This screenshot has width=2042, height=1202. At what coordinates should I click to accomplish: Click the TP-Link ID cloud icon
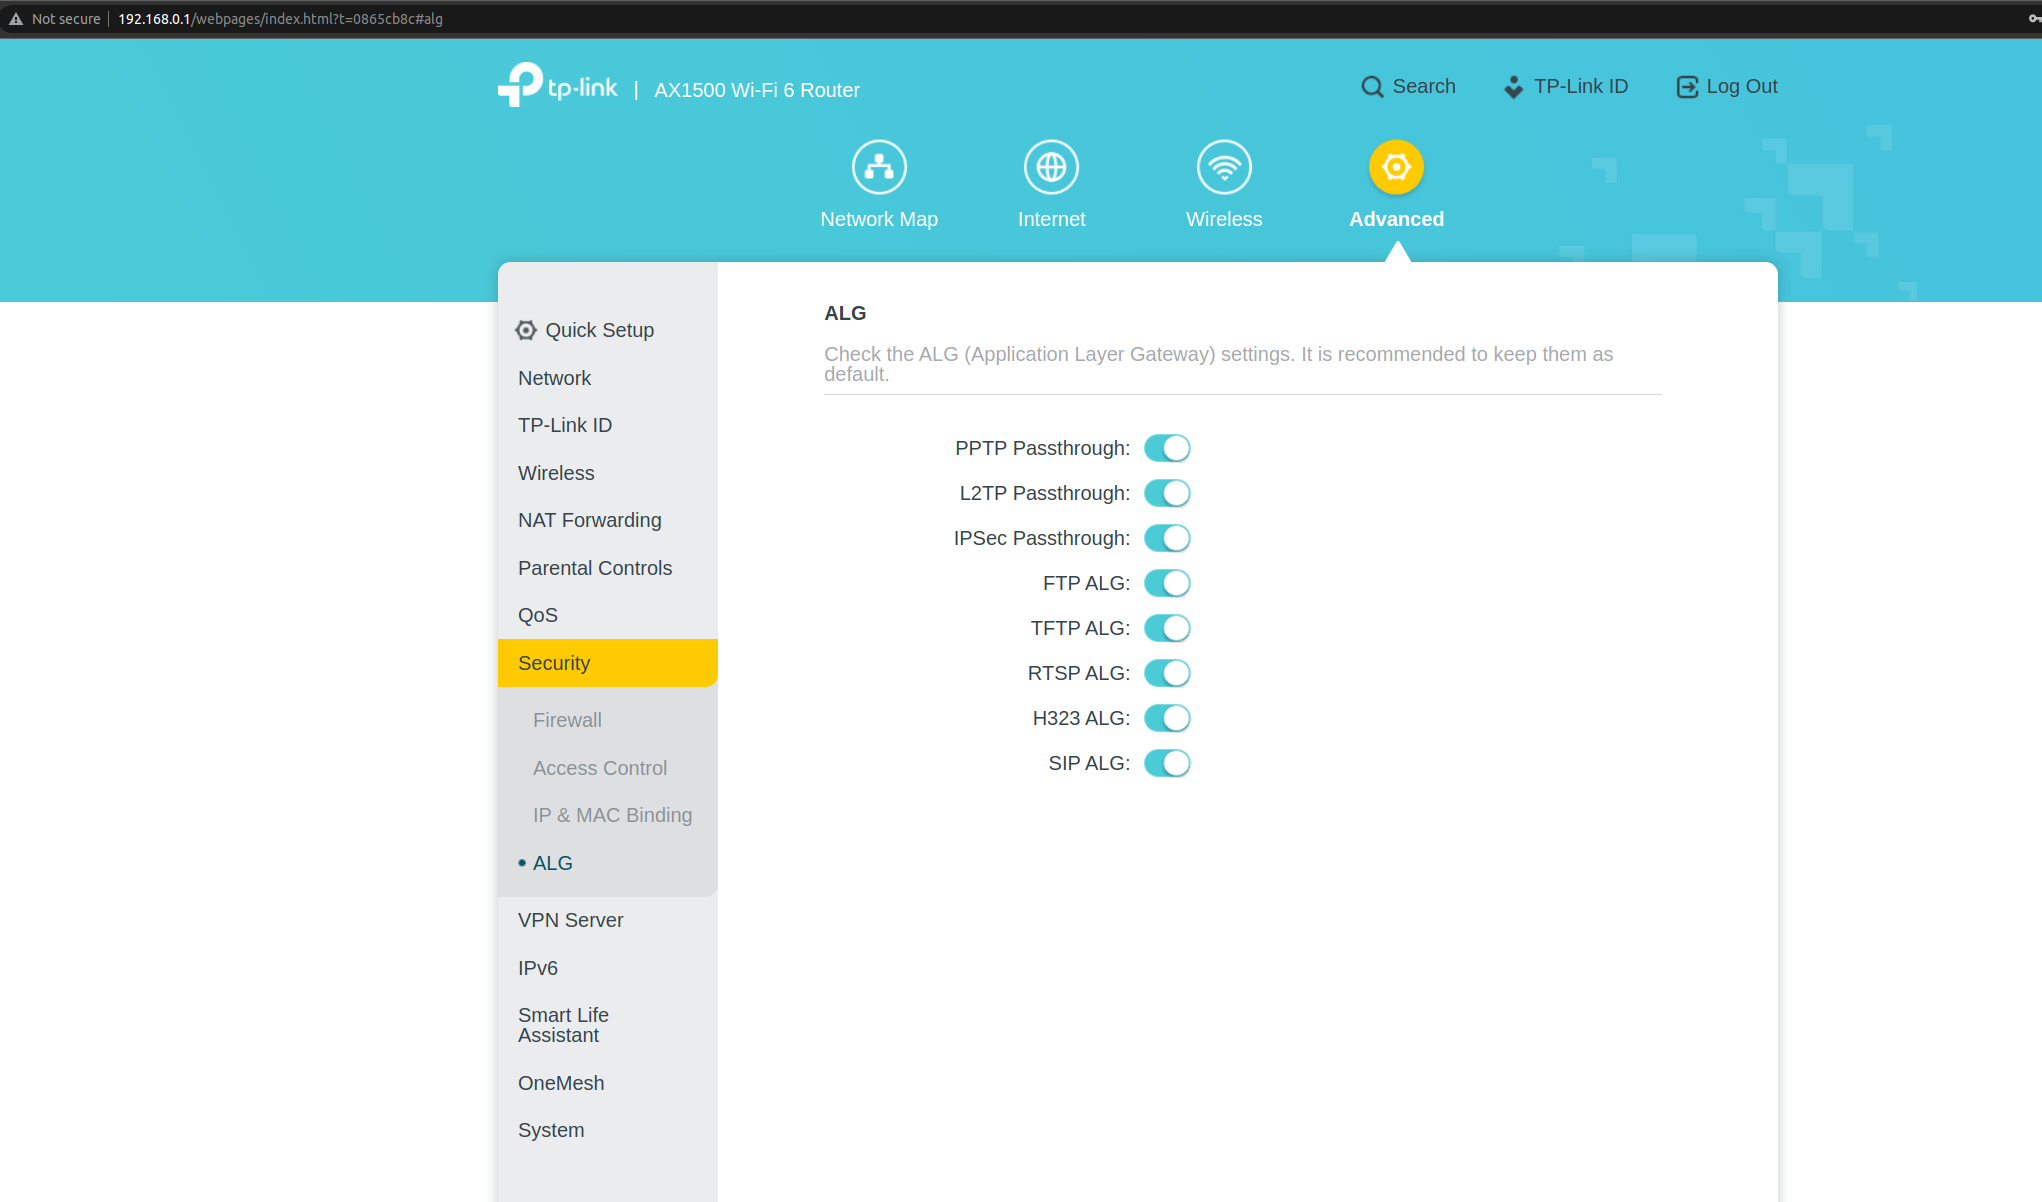[x=1513, y=87]
